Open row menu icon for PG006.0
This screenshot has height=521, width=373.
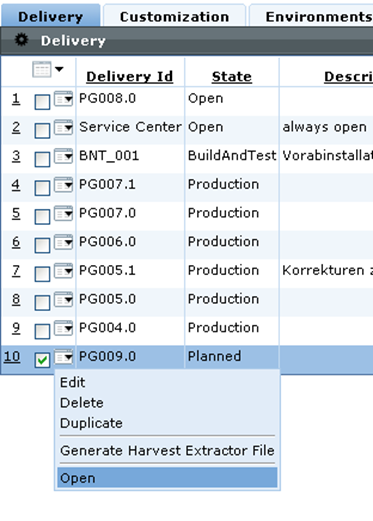click(63, 242)
